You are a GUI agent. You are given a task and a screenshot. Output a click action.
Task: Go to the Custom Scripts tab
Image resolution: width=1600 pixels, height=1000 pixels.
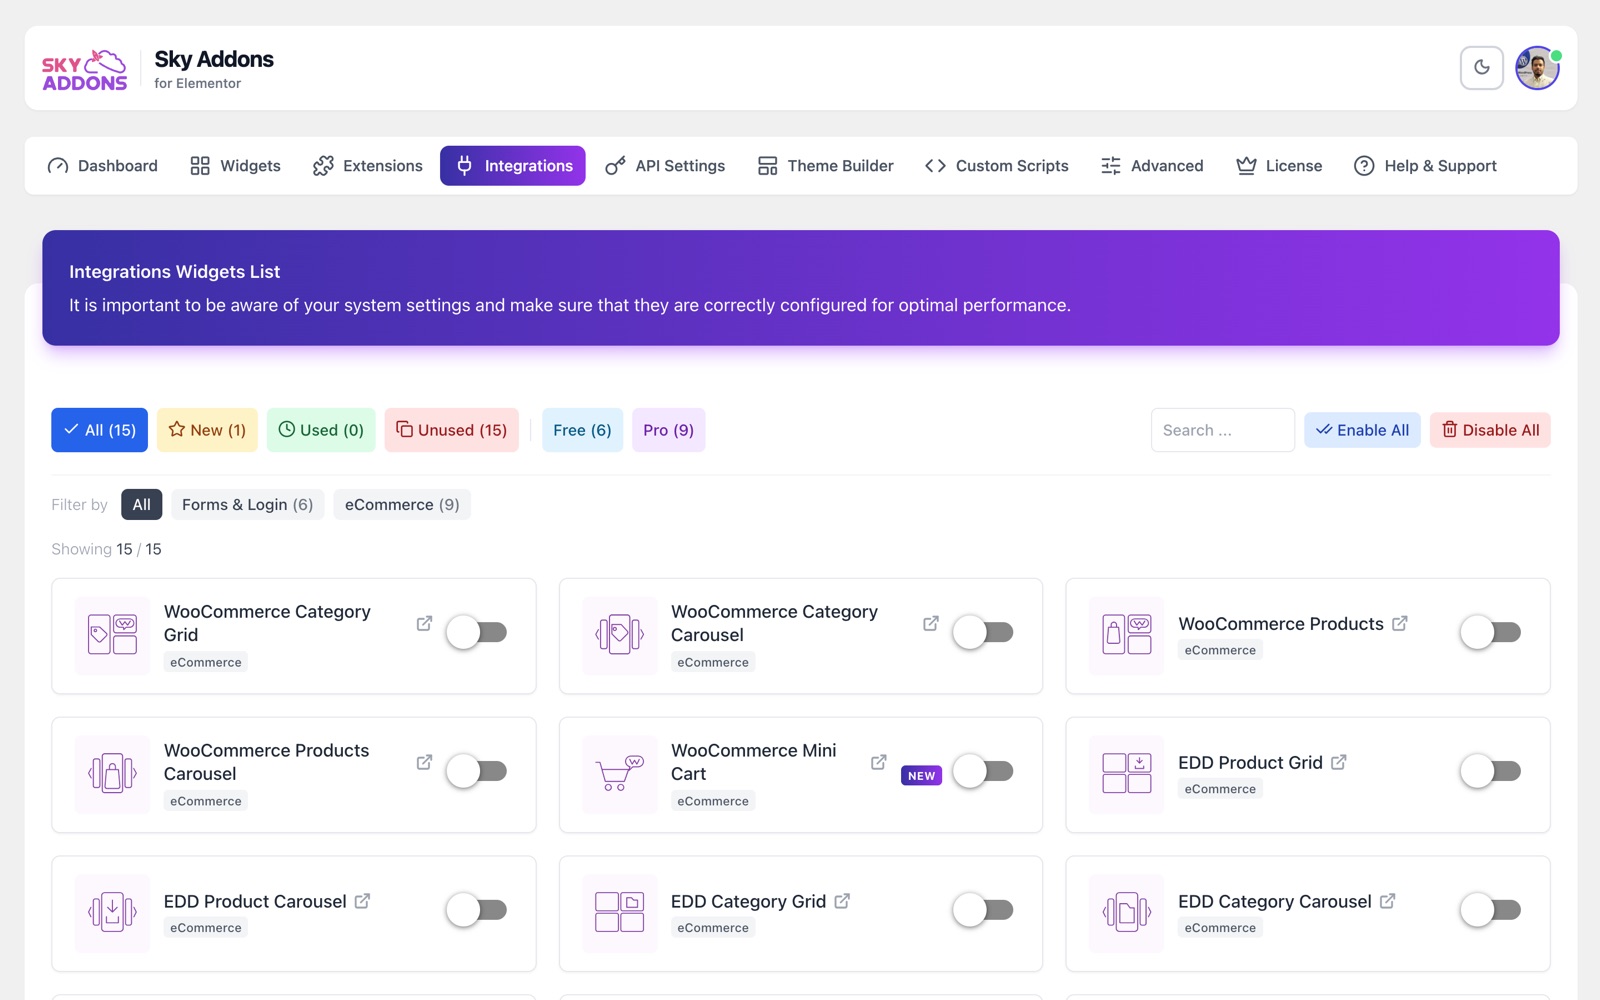tap(997, 166)
